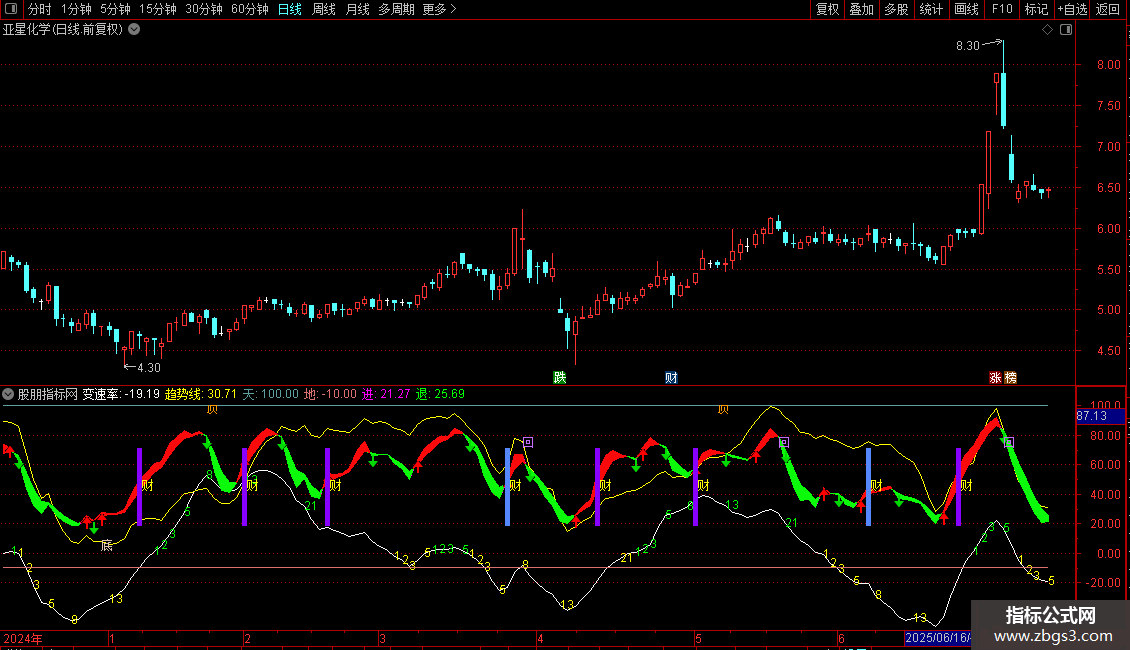Click the blue 财 event marker below the candles
This screenshot has height=650, width=1130.
(x=671, y=377)
